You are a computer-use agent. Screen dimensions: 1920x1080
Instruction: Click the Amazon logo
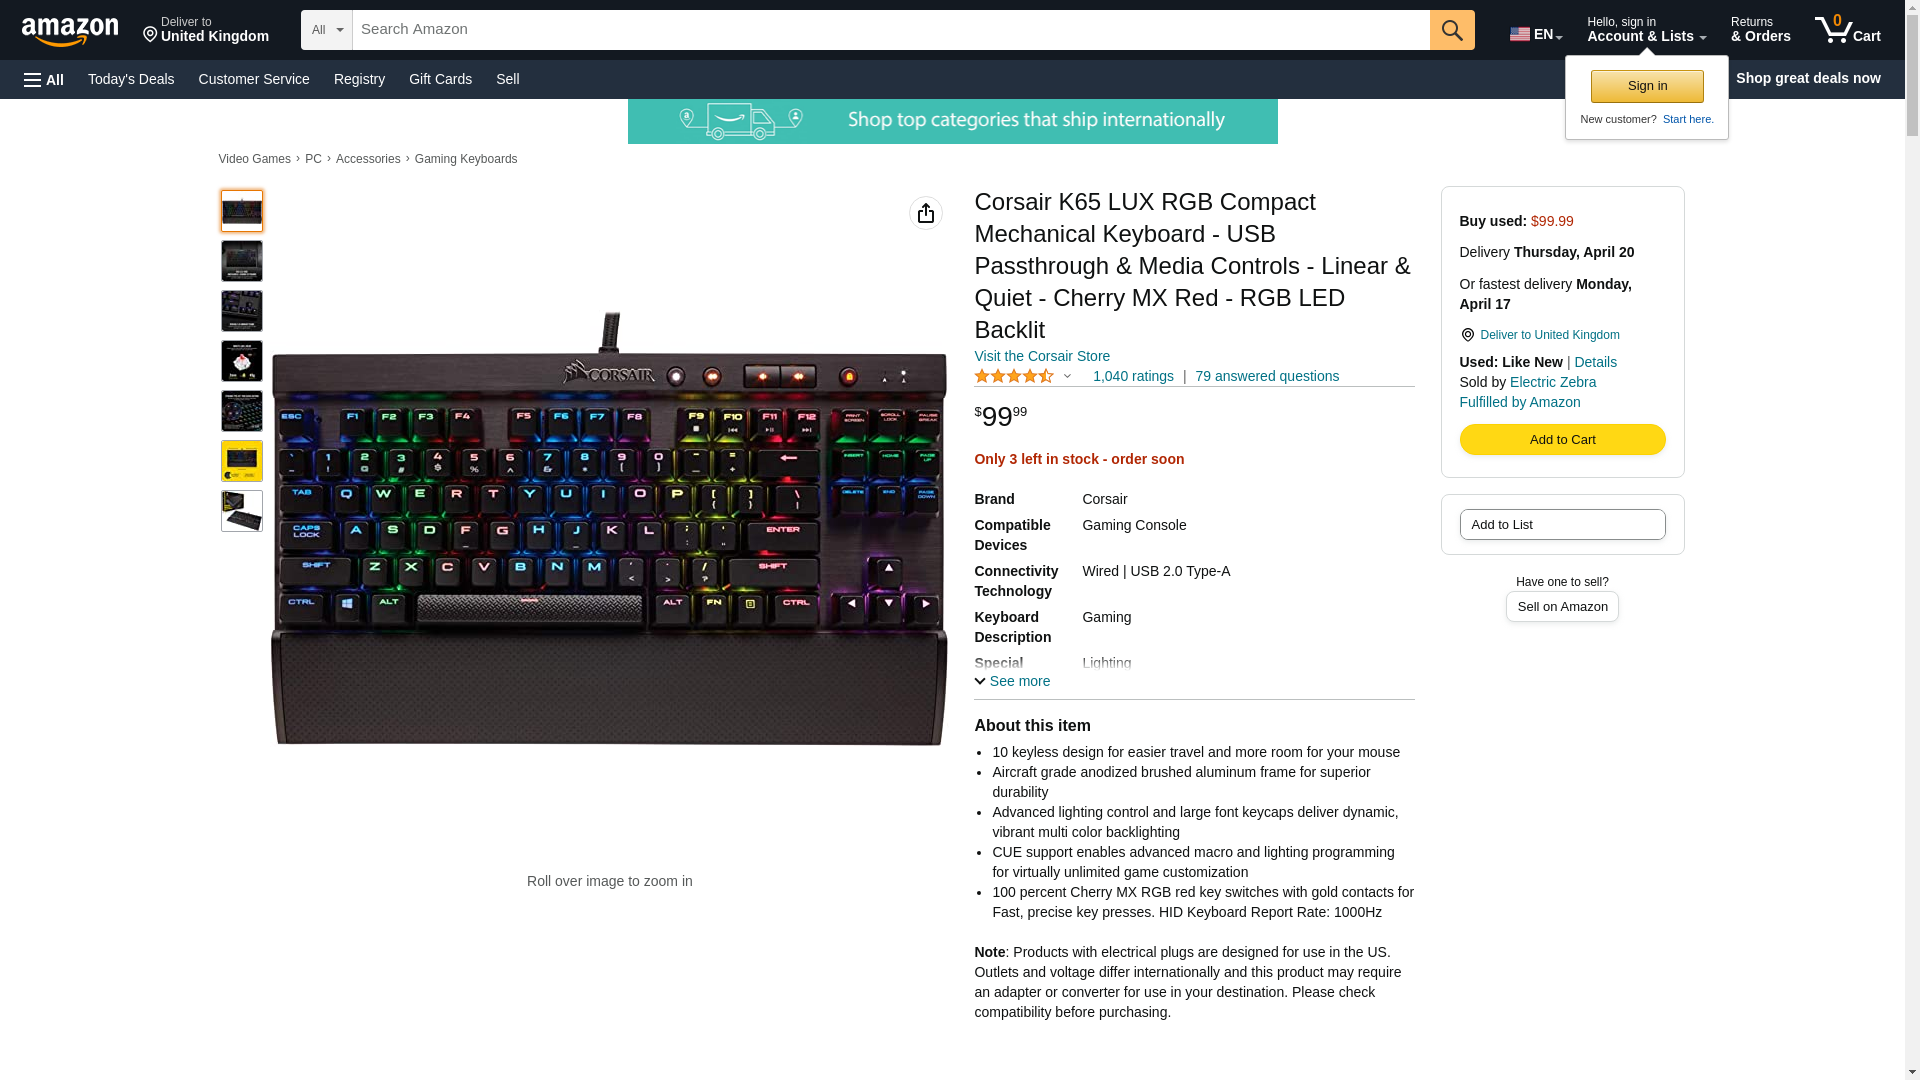(70, 31)
